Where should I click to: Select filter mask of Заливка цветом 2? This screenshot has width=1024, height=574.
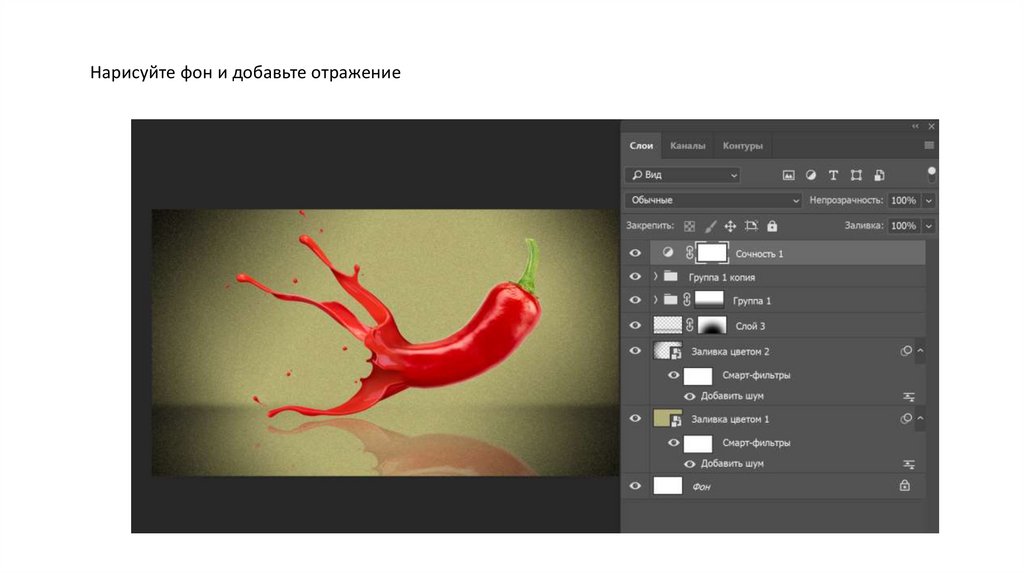pyautogui.click(x=697, y=375)
